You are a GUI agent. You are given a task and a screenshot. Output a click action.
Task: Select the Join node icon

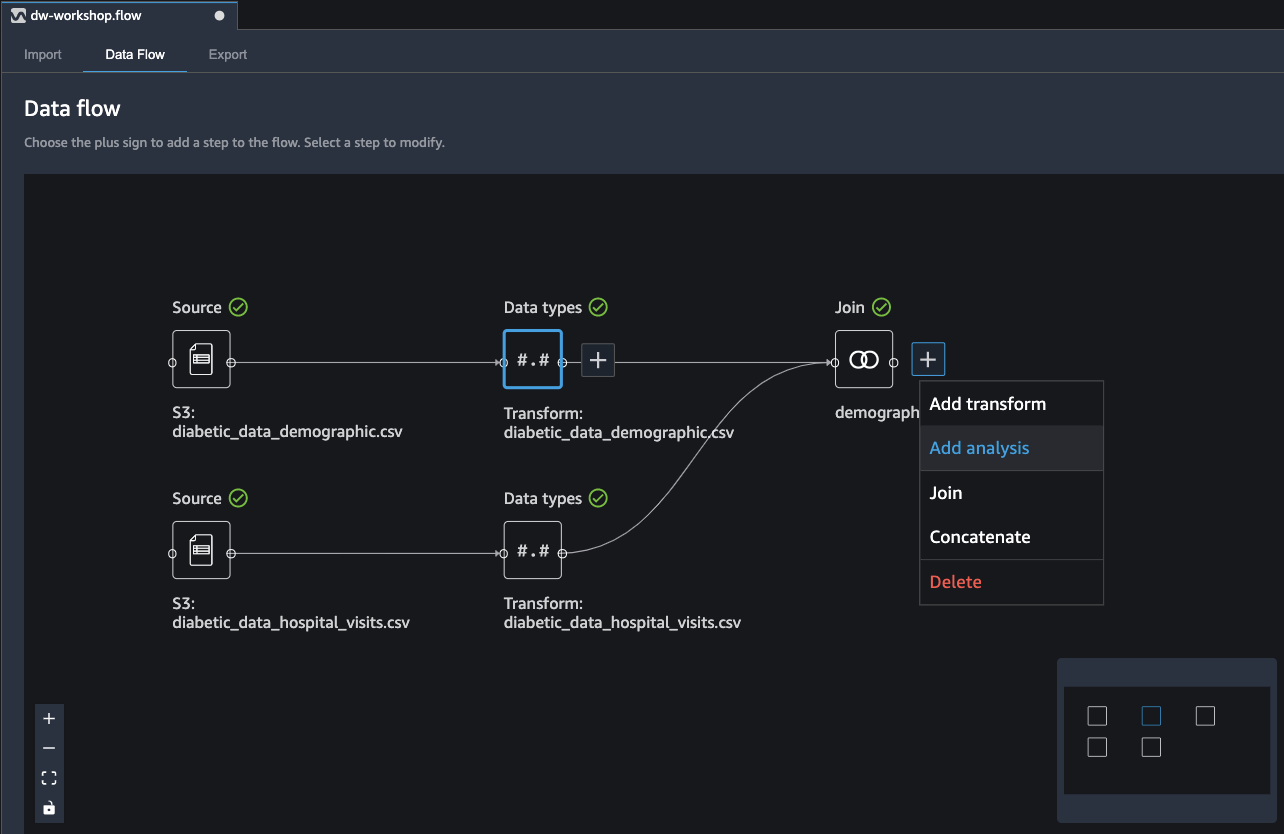pos(864,359)
